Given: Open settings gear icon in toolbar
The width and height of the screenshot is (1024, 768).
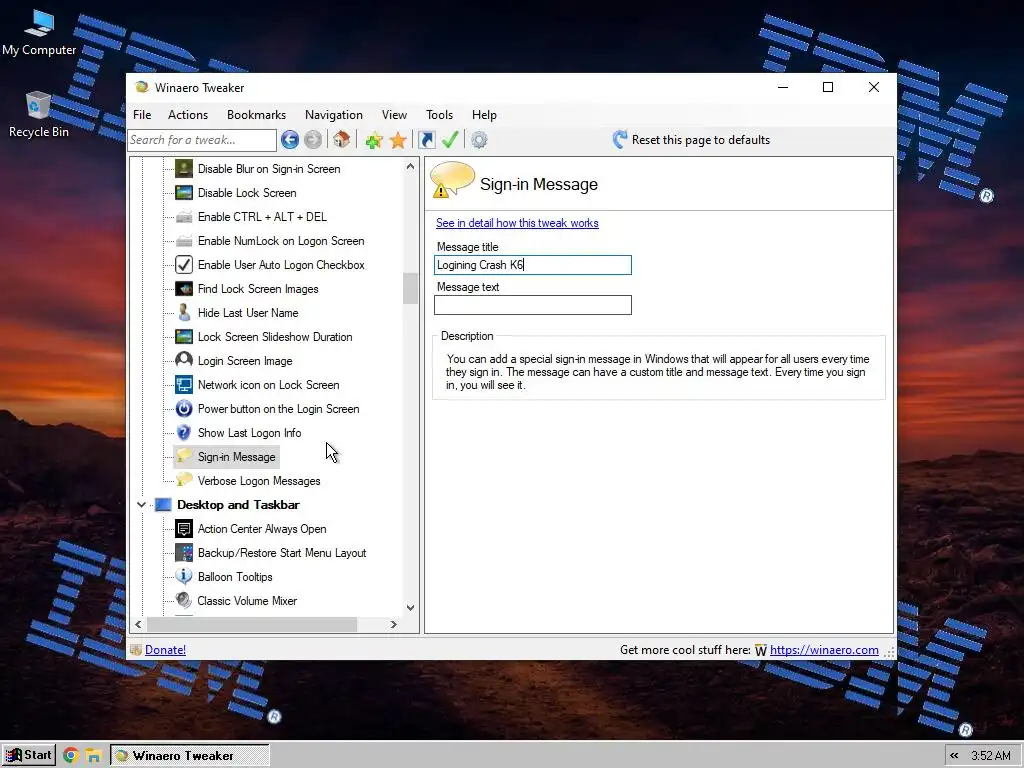Looking at the screenshot, I should pyautogui.click(x=479, y=140).
